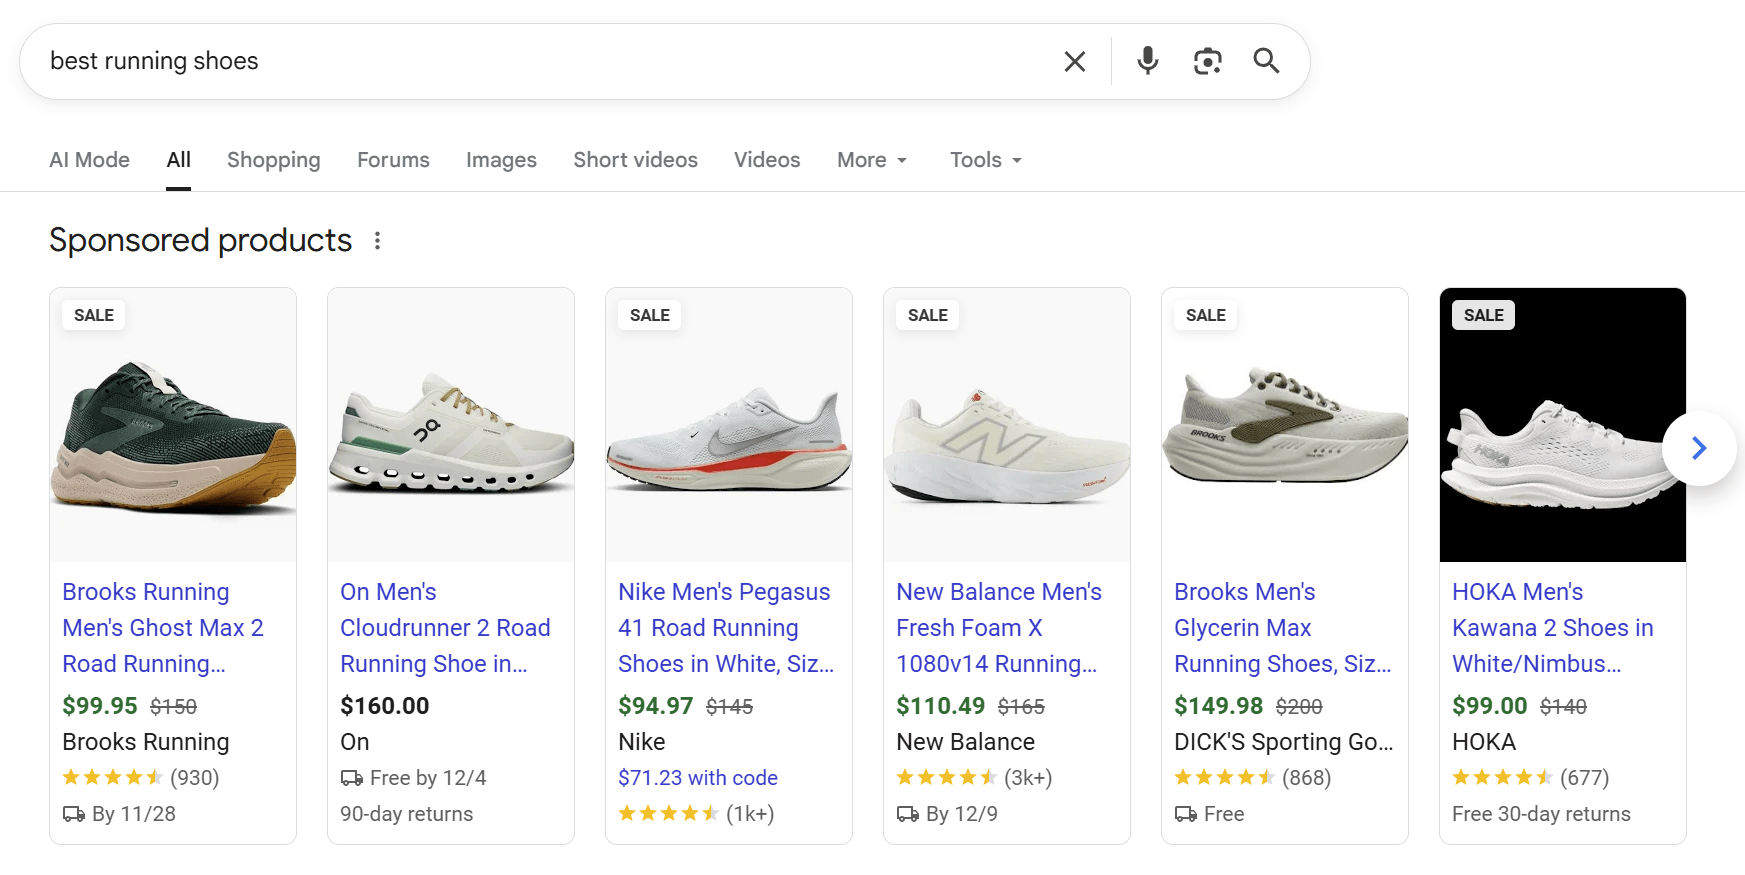
Task: Click the $94.97 price
Action: [x=656, y=706]
